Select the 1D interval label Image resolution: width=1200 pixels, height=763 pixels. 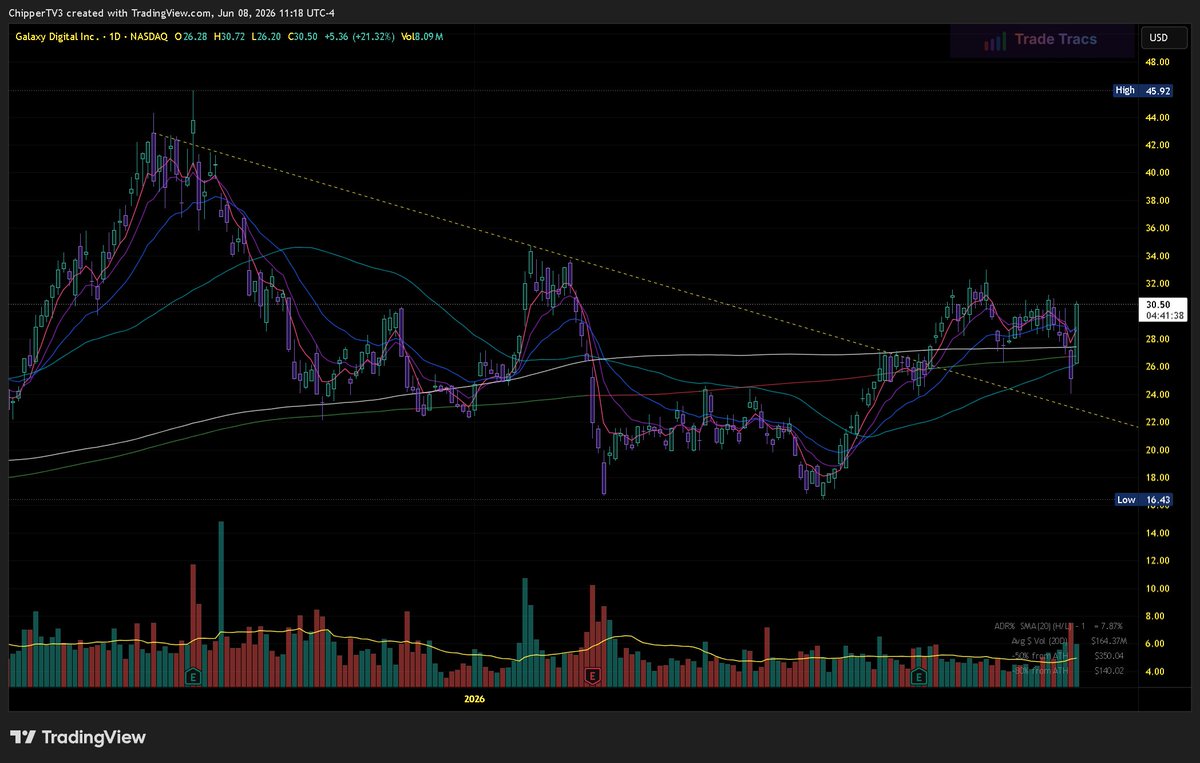(x=116, y=37)
